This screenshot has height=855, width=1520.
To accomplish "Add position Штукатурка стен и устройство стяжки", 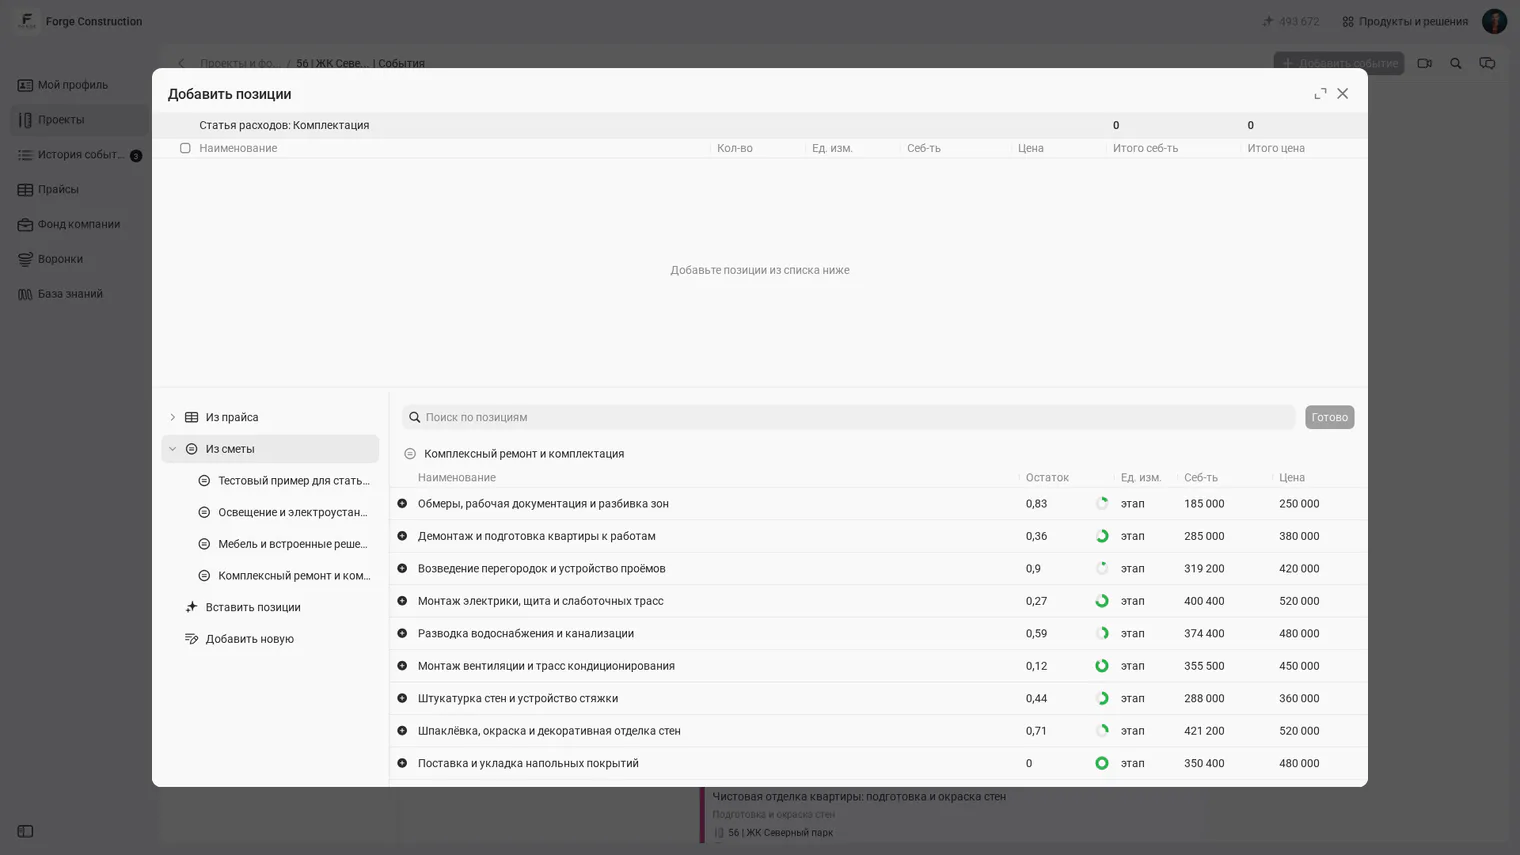I will pyautogui.click(x=402, y=698).
